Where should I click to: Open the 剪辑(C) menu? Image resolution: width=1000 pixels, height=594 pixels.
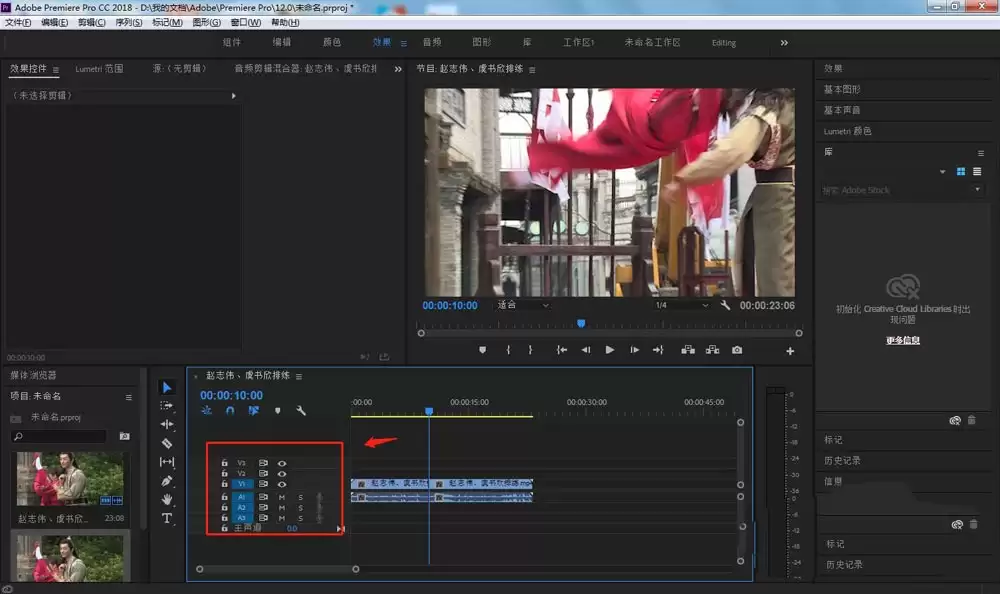(92, 22)
